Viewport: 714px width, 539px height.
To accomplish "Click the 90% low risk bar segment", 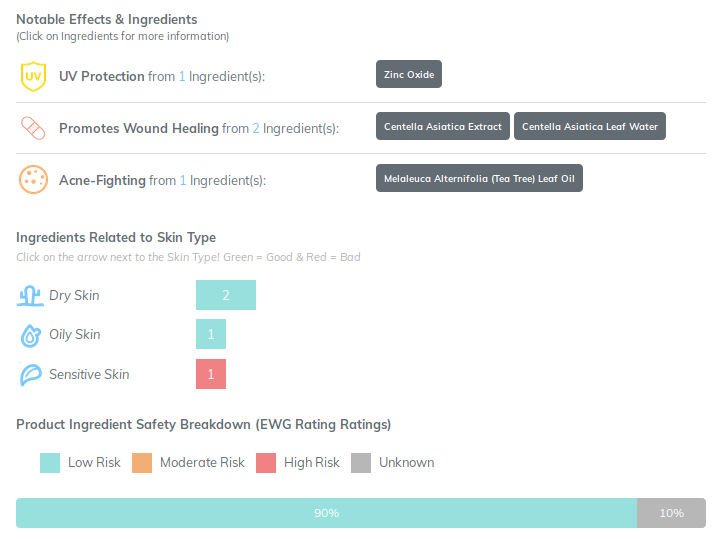I will click(326, 513).
